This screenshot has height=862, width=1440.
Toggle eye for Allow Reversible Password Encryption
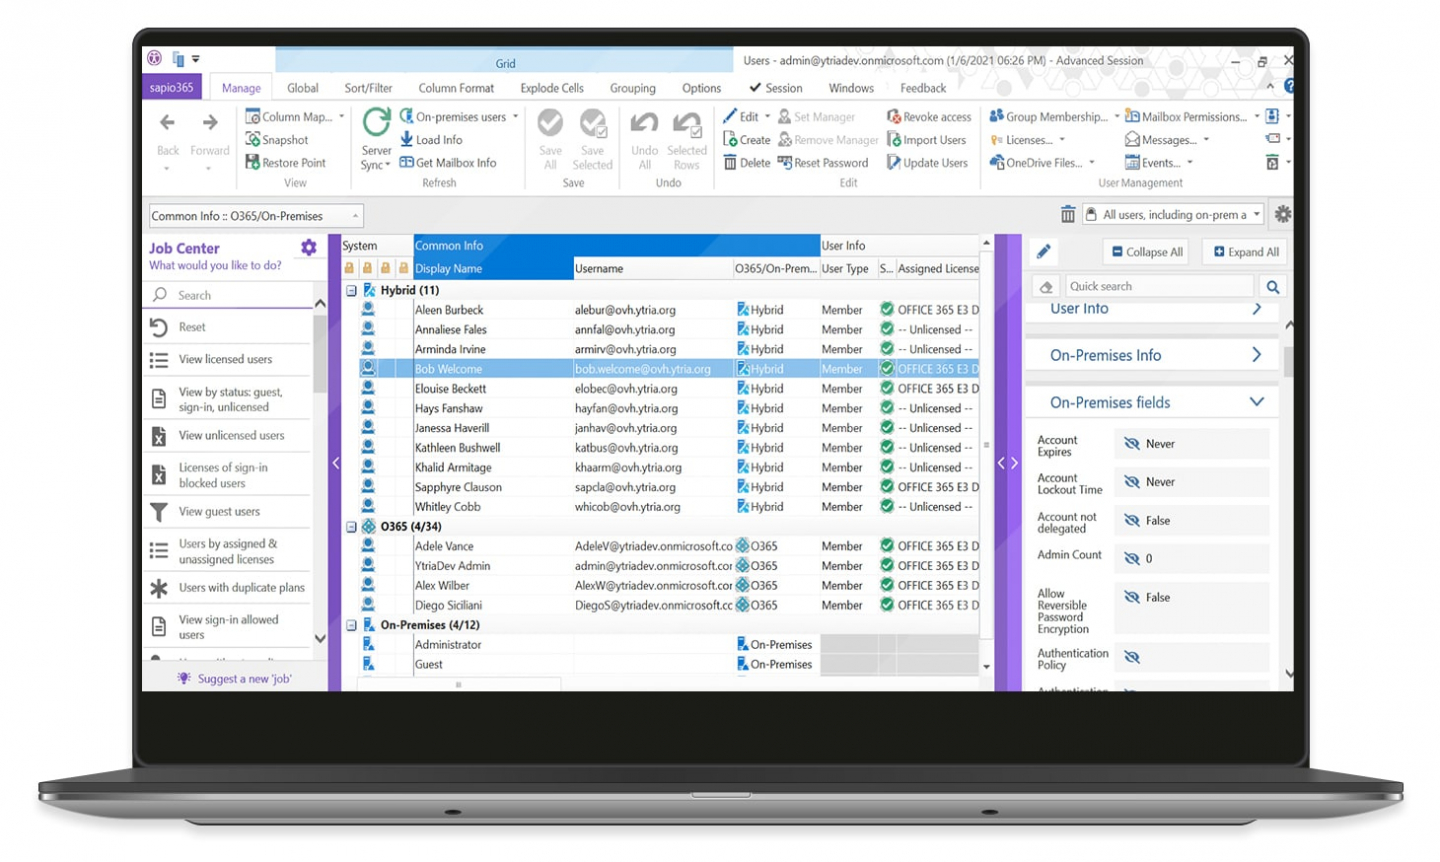pyautogui.click(x=1132, y=597)
